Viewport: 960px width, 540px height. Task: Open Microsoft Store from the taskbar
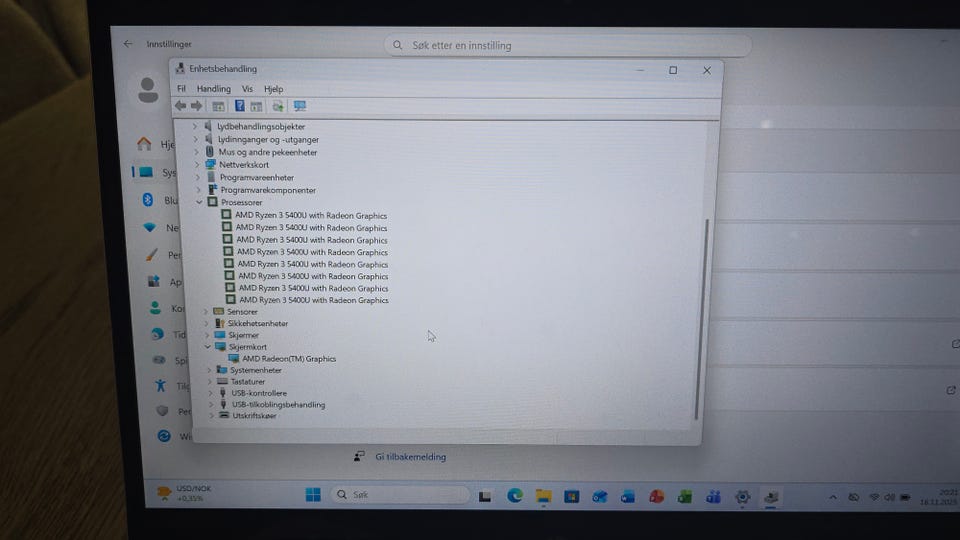571,497
